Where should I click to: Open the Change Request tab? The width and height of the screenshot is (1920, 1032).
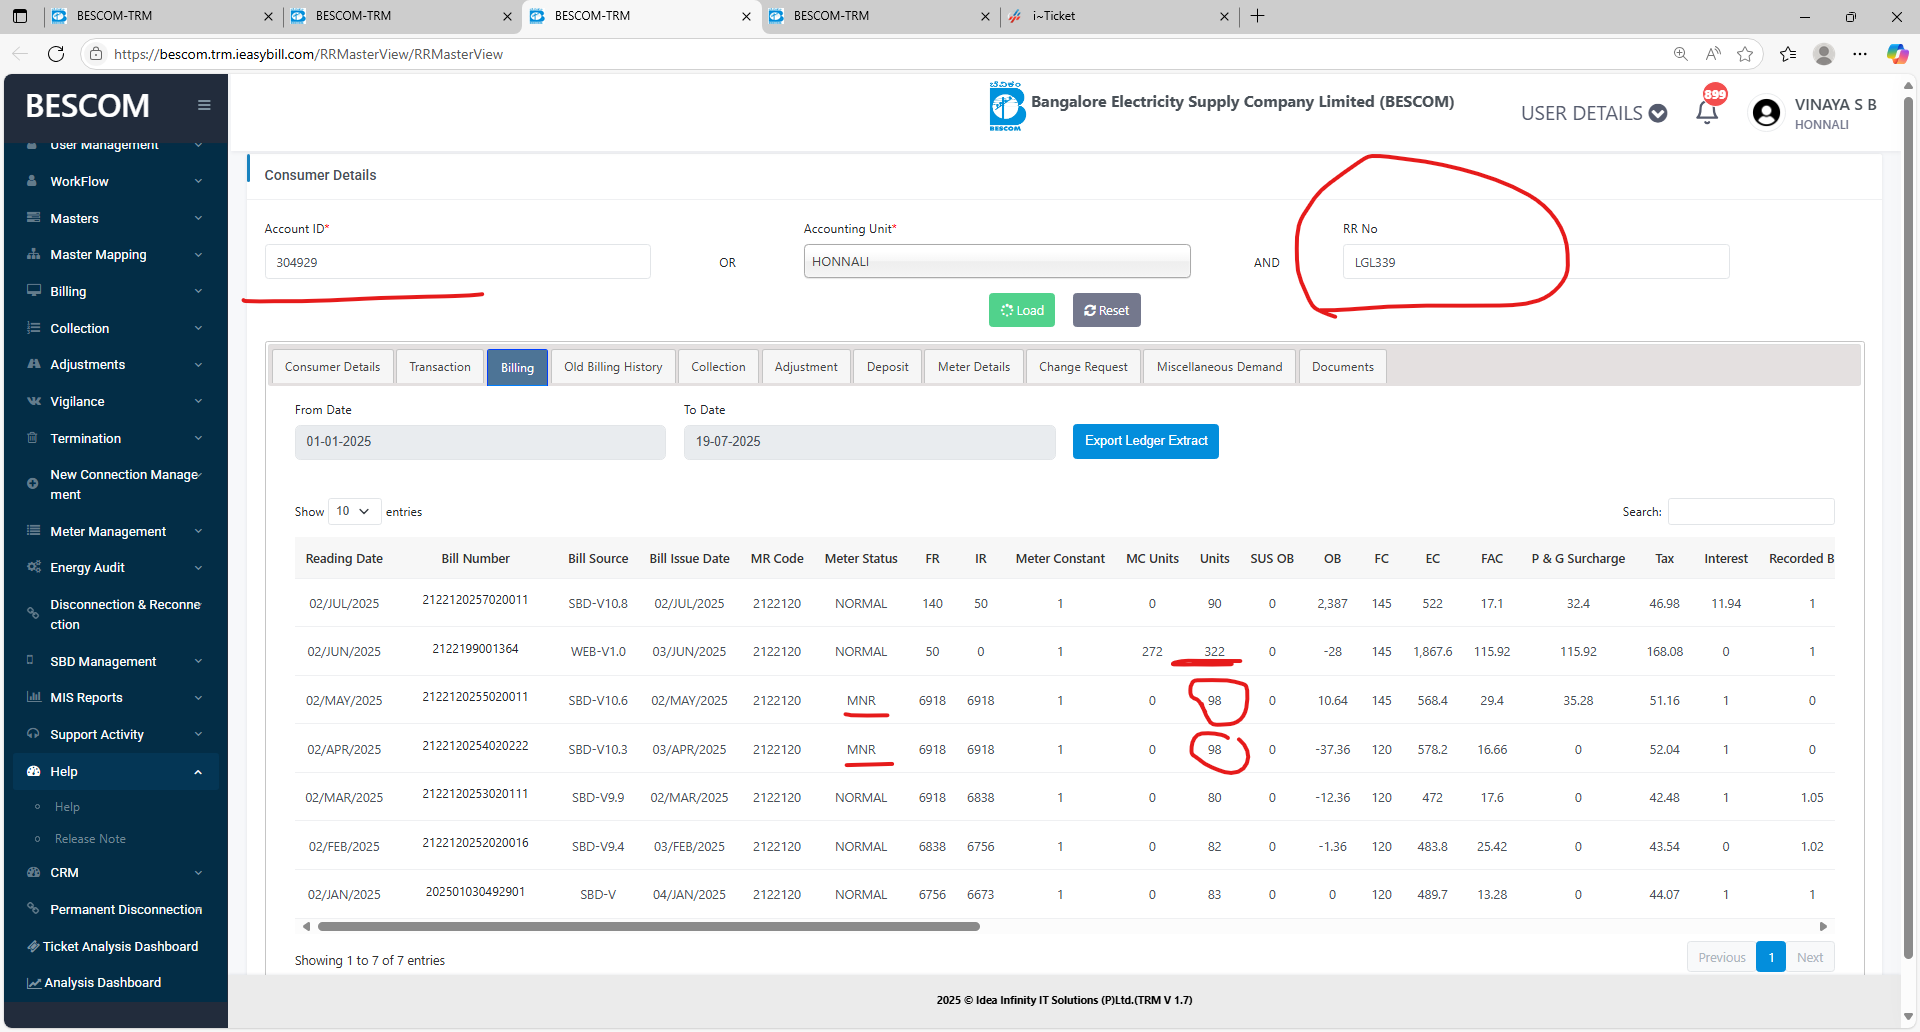[1083, 367]
